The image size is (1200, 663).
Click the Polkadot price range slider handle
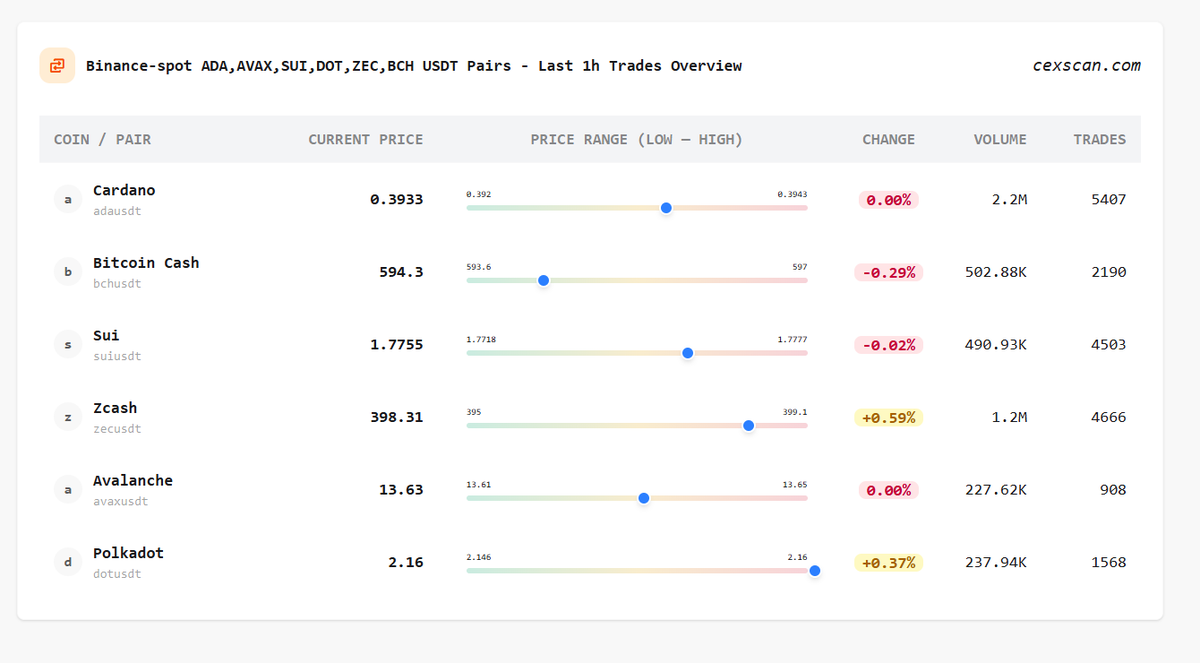pos(815,570)
